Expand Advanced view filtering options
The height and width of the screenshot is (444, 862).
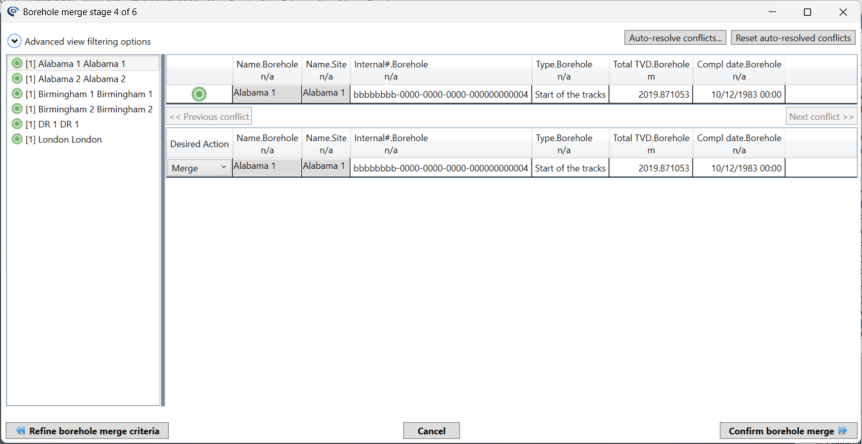14,42
